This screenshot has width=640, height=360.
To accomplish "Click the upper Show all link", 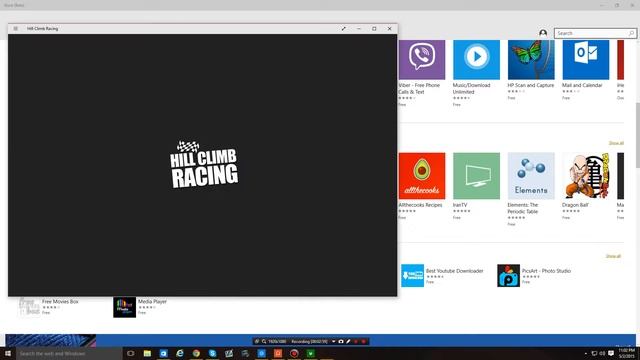I will click(616, 143).
